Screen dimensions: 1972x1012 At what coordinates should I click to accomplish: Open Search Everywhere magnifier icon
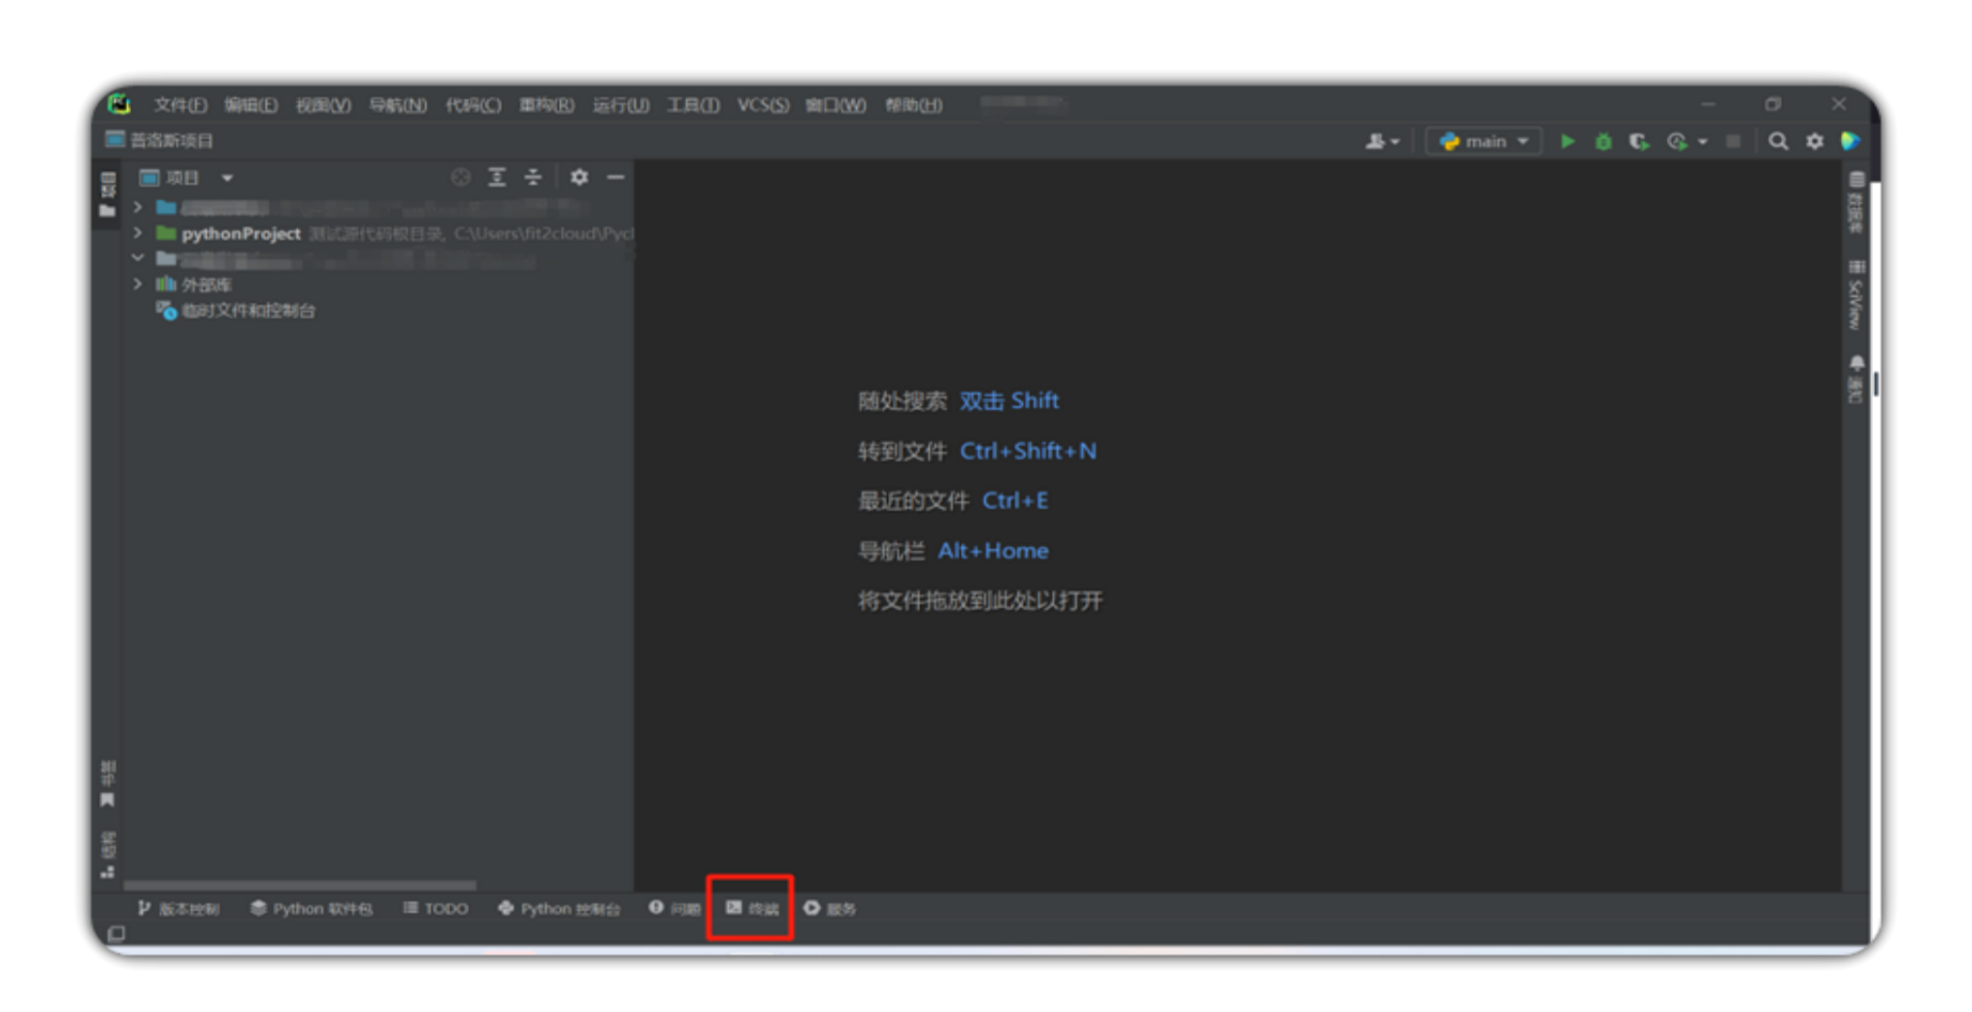tap(1778, 142)
